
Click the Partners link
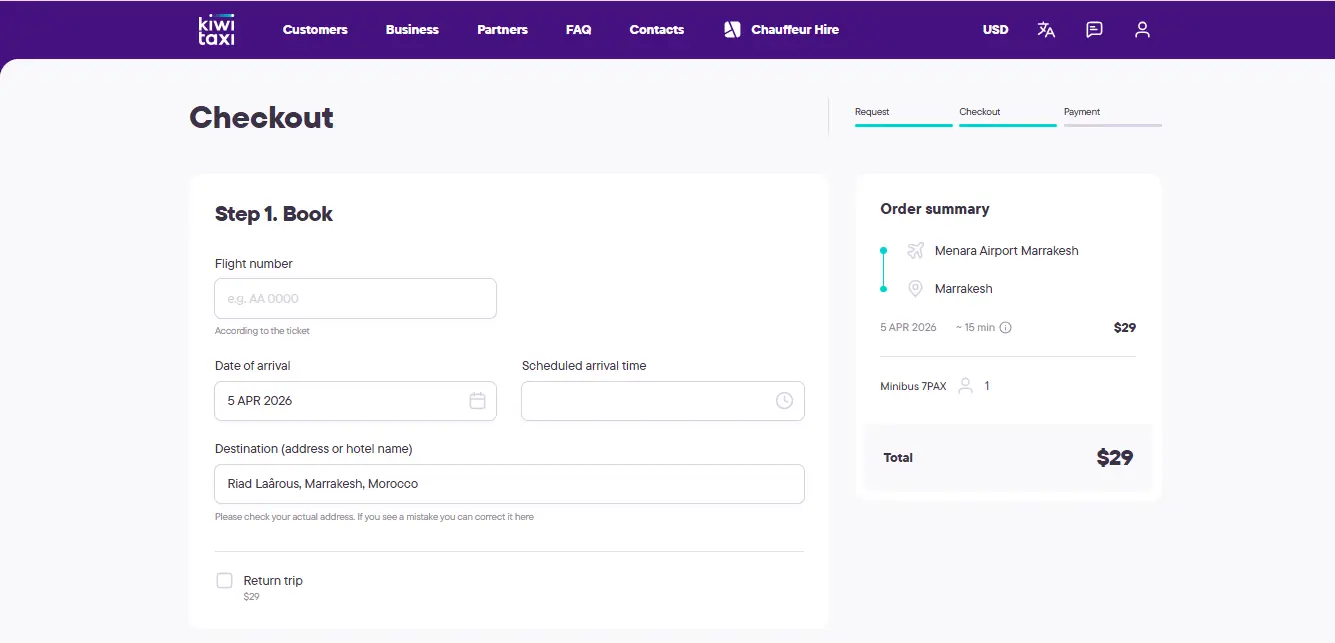click(x=502, y=30)
